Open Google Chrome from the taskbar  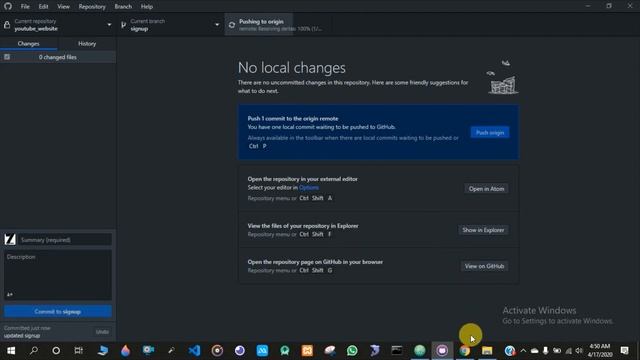point(464,350)
